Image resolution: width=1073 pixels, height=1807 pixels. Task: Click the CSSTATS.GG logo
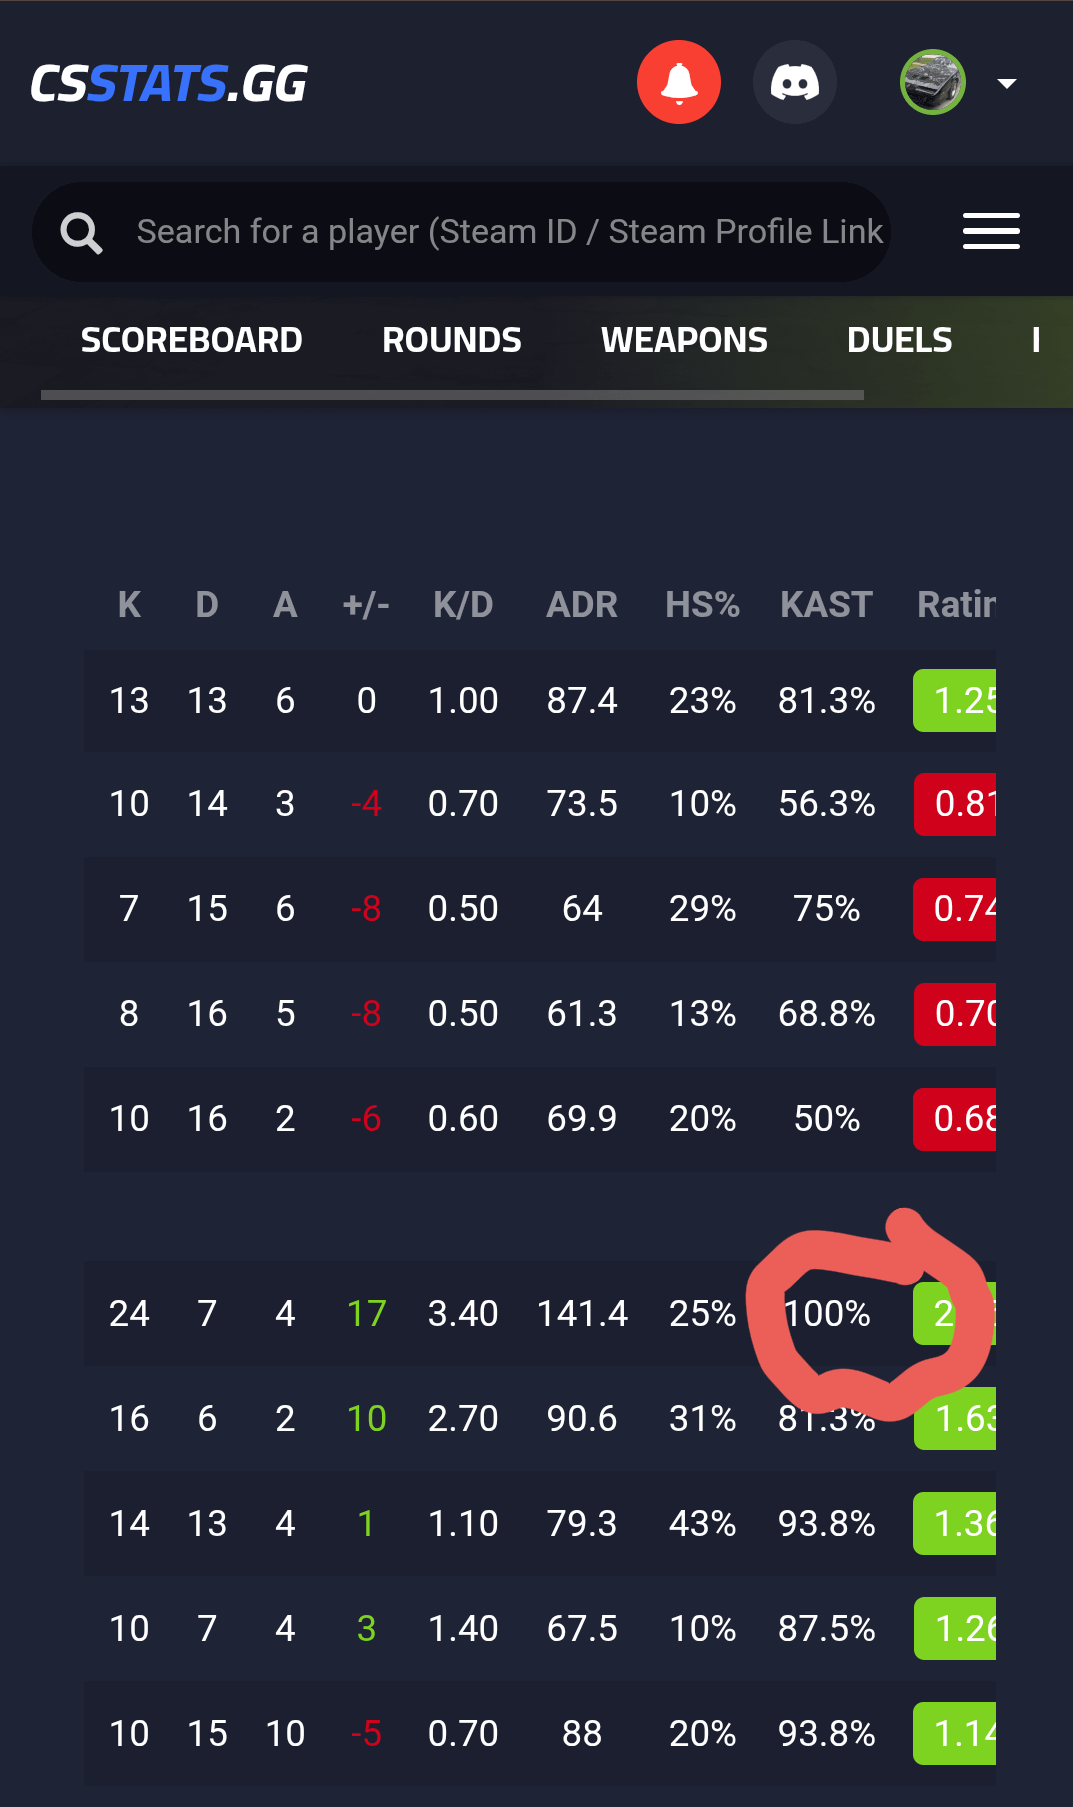pyautogui.click(x=169, y=84)
